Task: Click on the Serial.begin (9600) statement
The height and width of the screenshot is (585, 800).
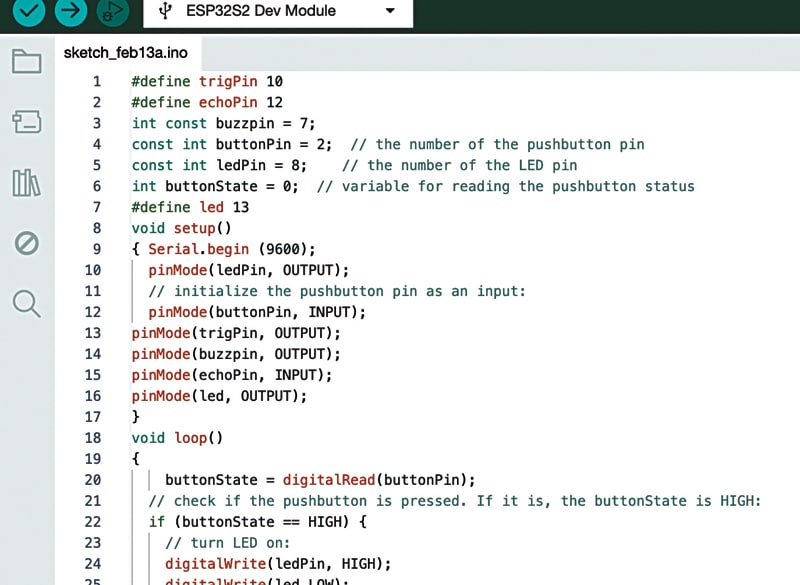Action: 231,249
